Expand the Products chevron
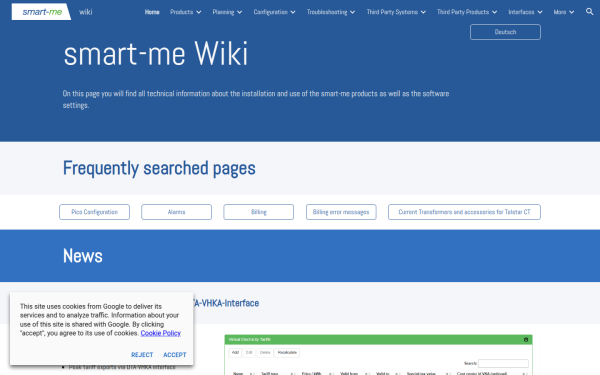Image resolution: width=600 pixels, height=375 pixels. pyautogui.click(x=199, y=12)
